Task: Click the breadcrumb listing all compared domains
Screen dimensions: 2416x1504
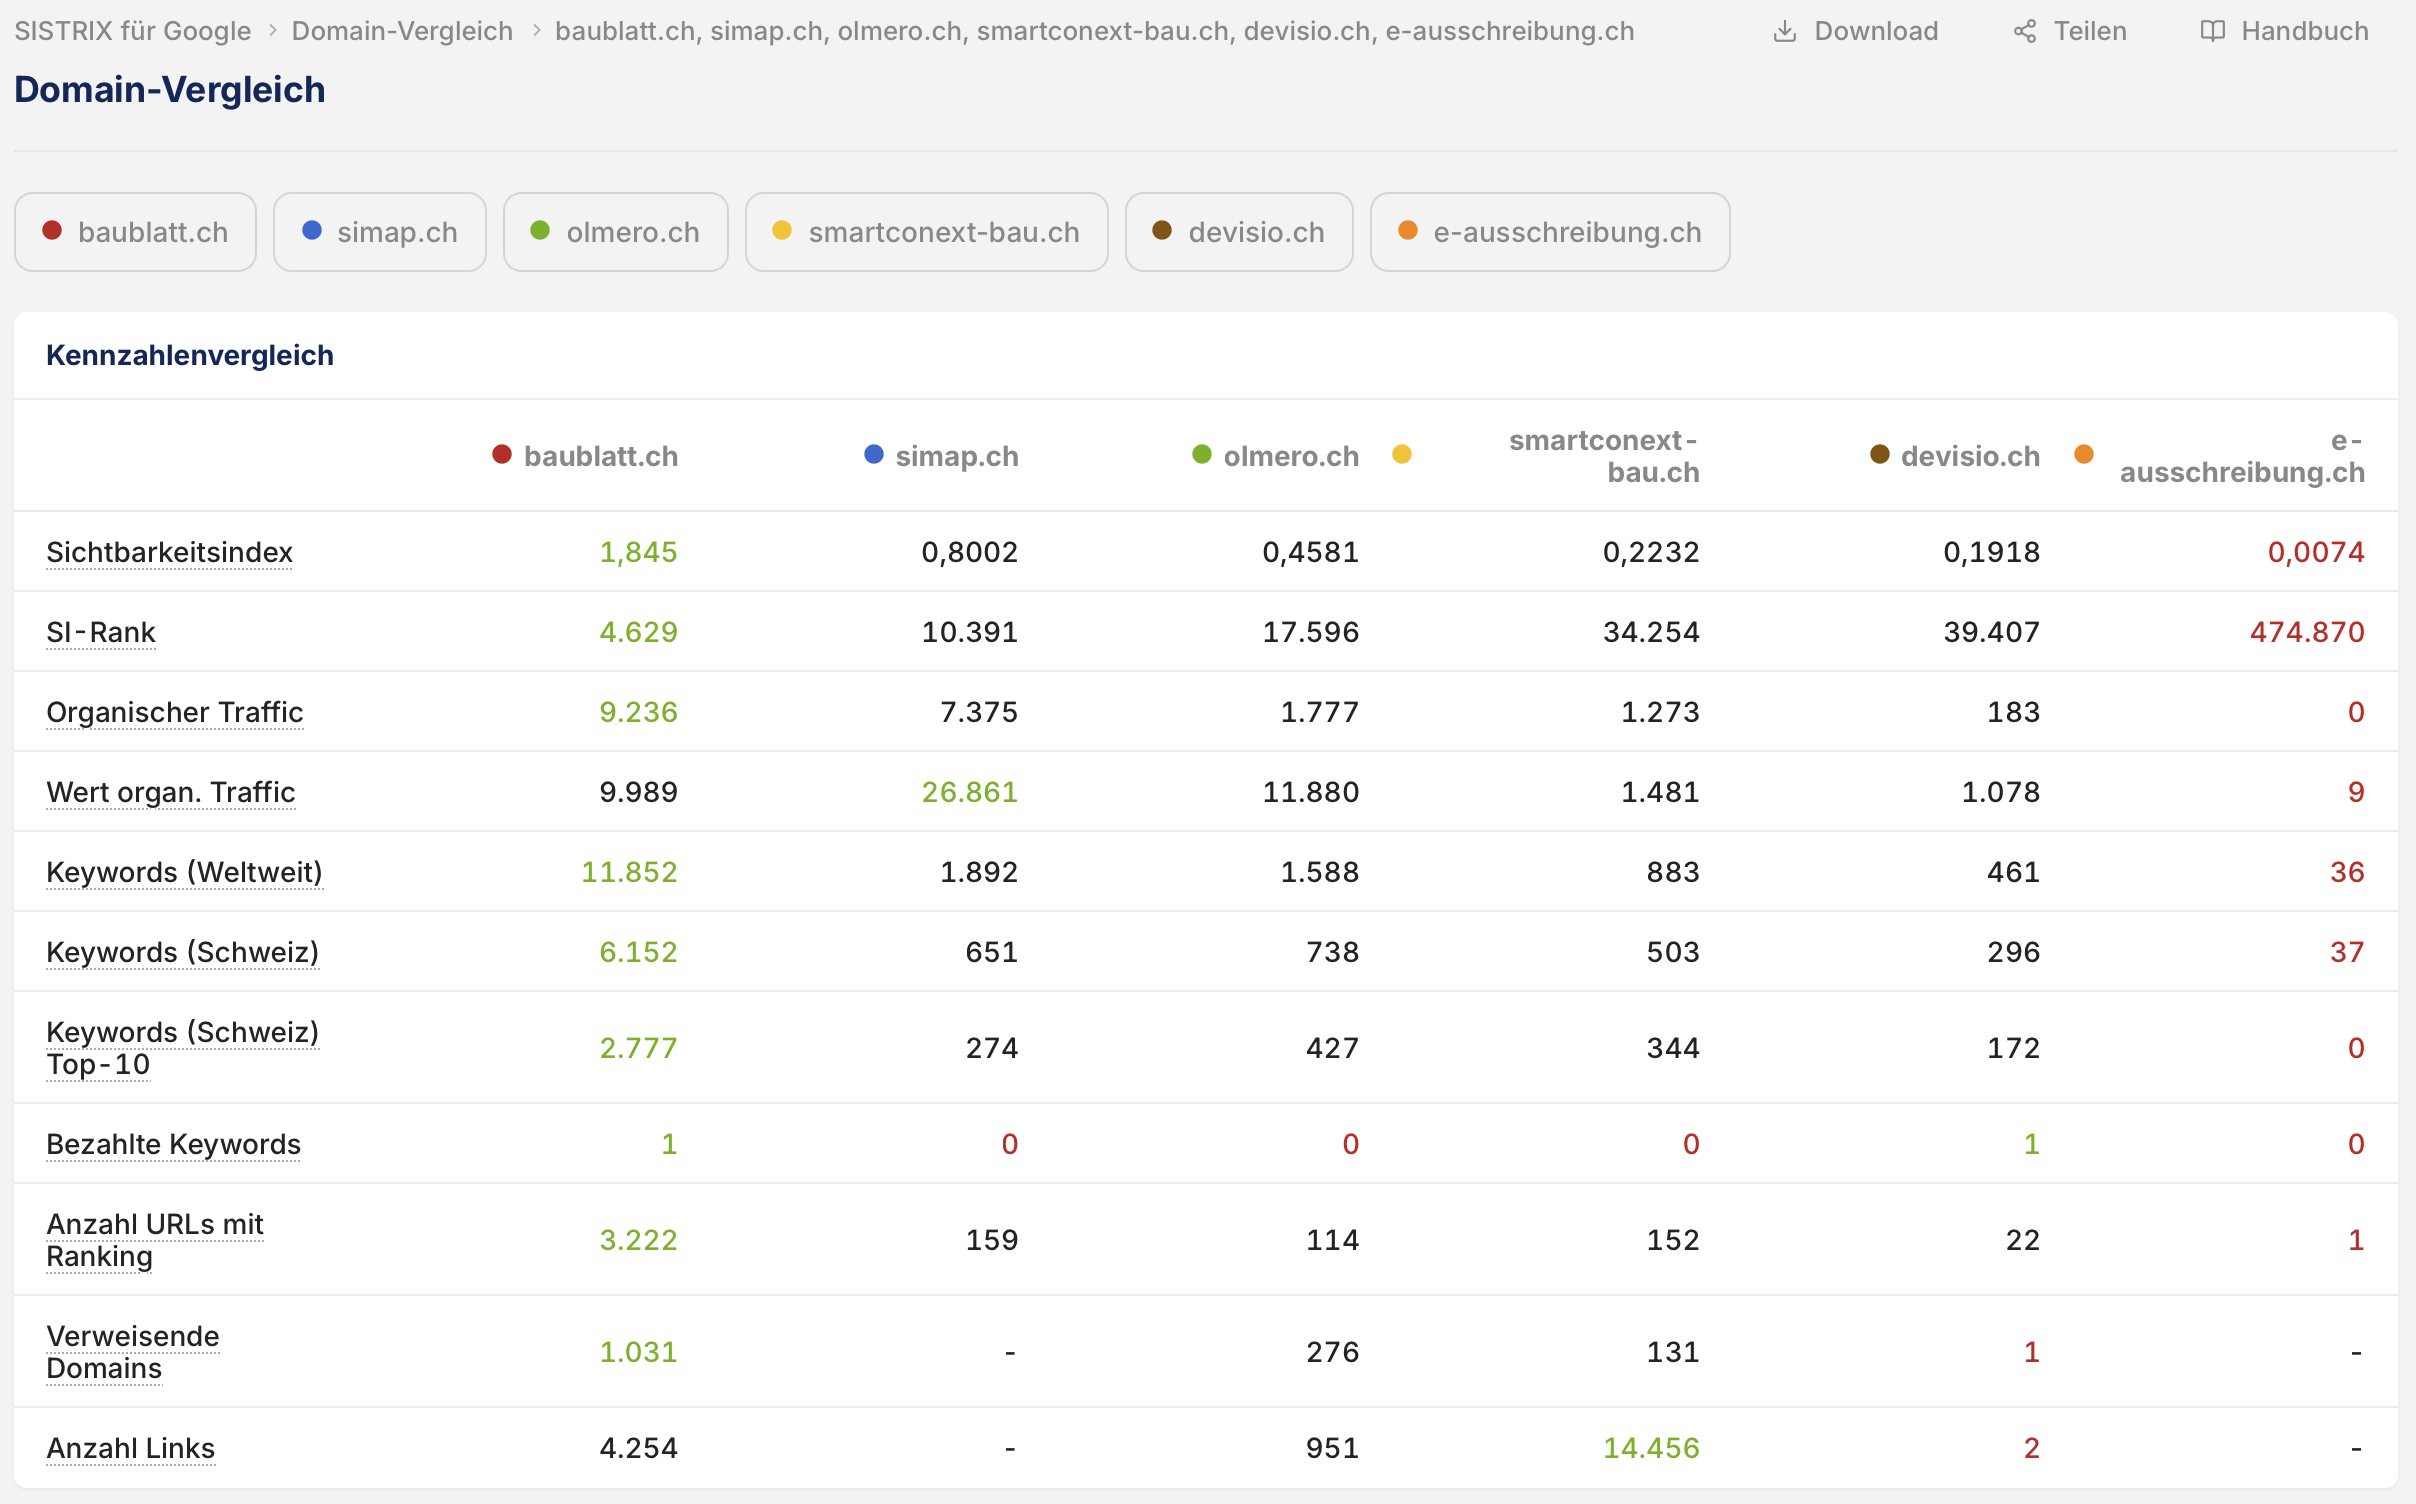Action: point(1095,31)
